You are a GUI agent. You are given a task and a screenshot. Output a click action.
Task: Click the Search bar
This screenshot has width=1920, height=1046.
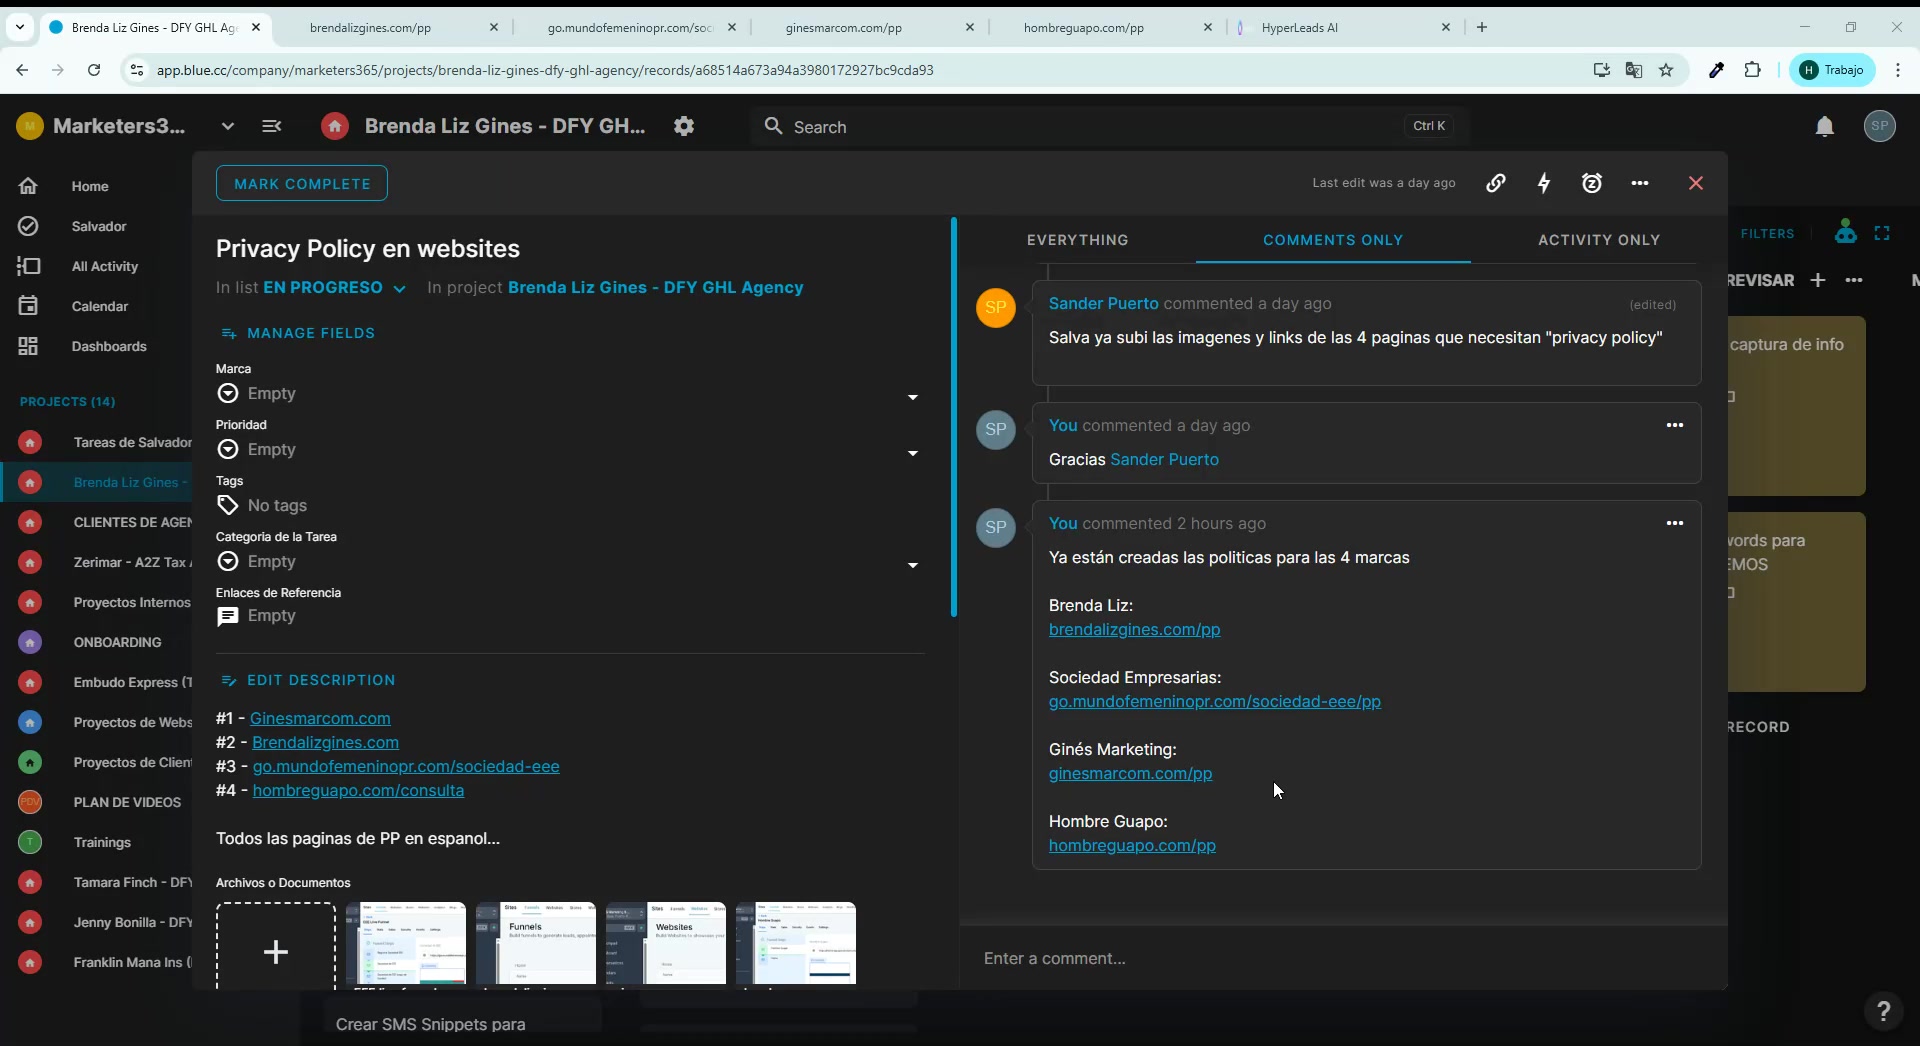point(1110,126)
